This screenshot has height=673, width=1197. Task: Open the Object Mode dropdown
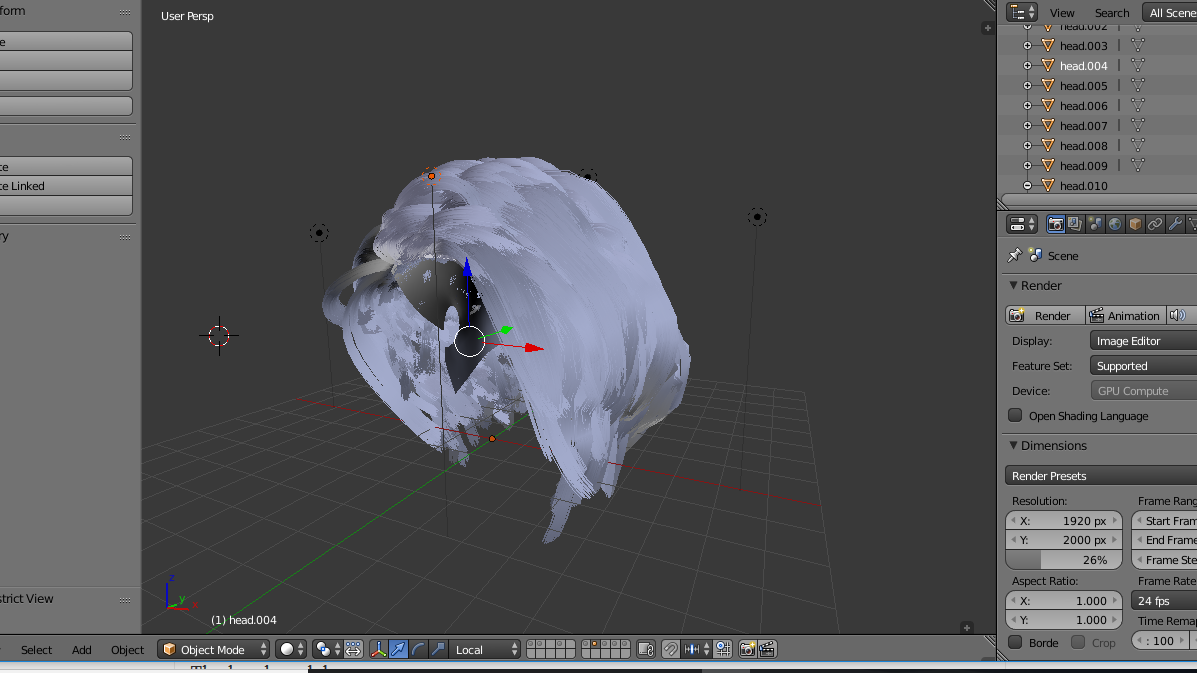click(x=214, y=649)
